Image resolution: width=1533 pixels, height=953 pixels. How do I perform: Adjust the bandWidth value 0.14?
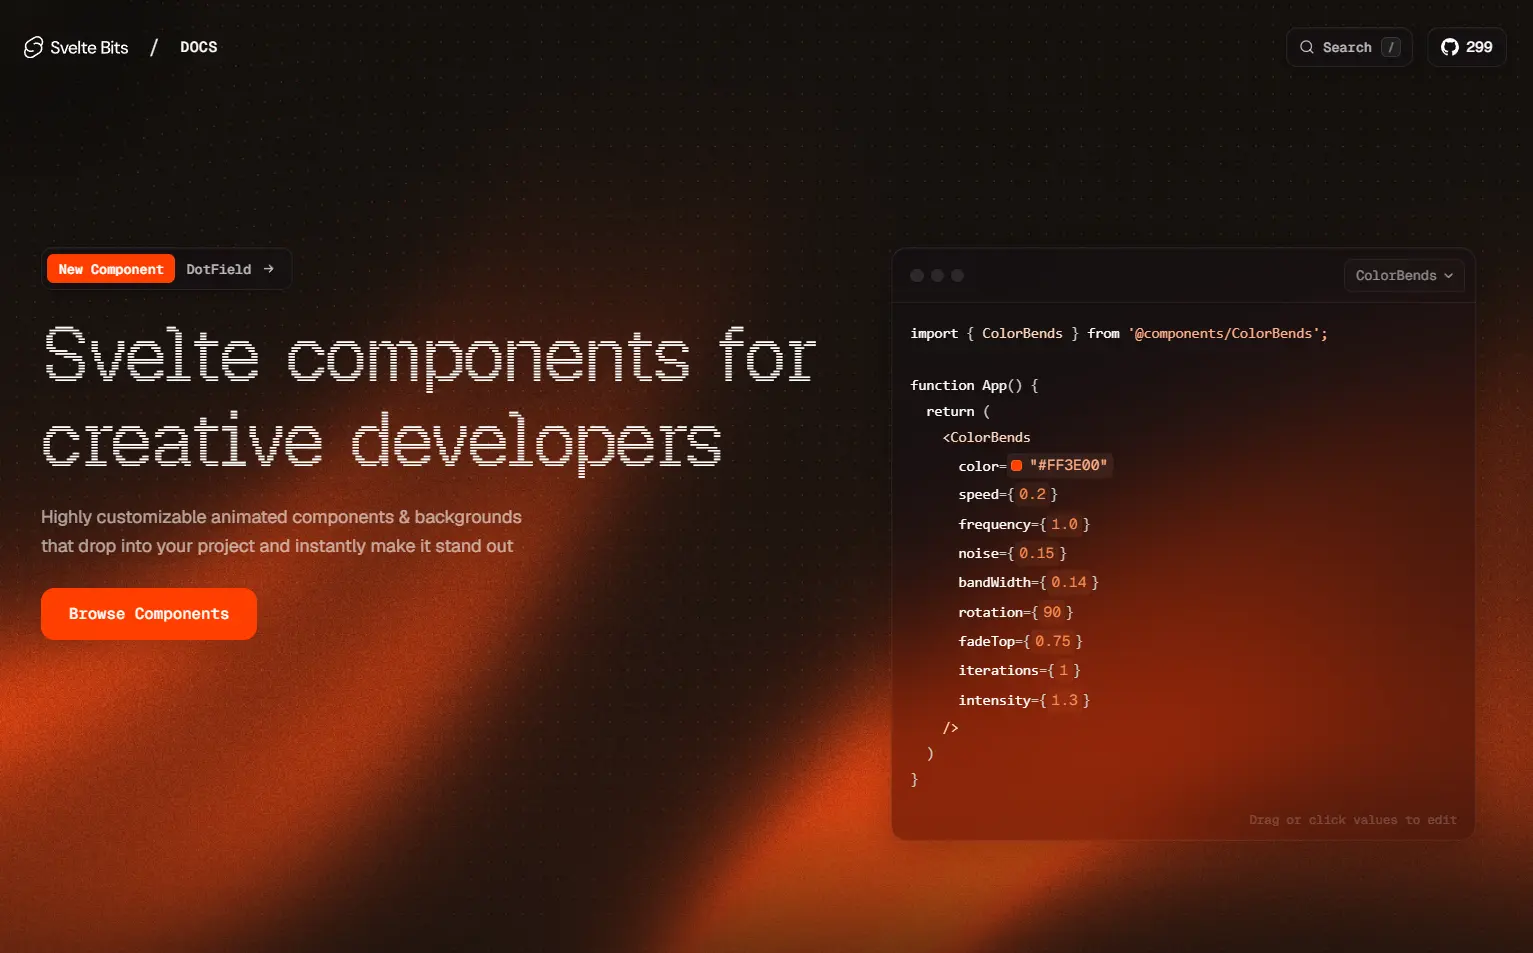1068,582
